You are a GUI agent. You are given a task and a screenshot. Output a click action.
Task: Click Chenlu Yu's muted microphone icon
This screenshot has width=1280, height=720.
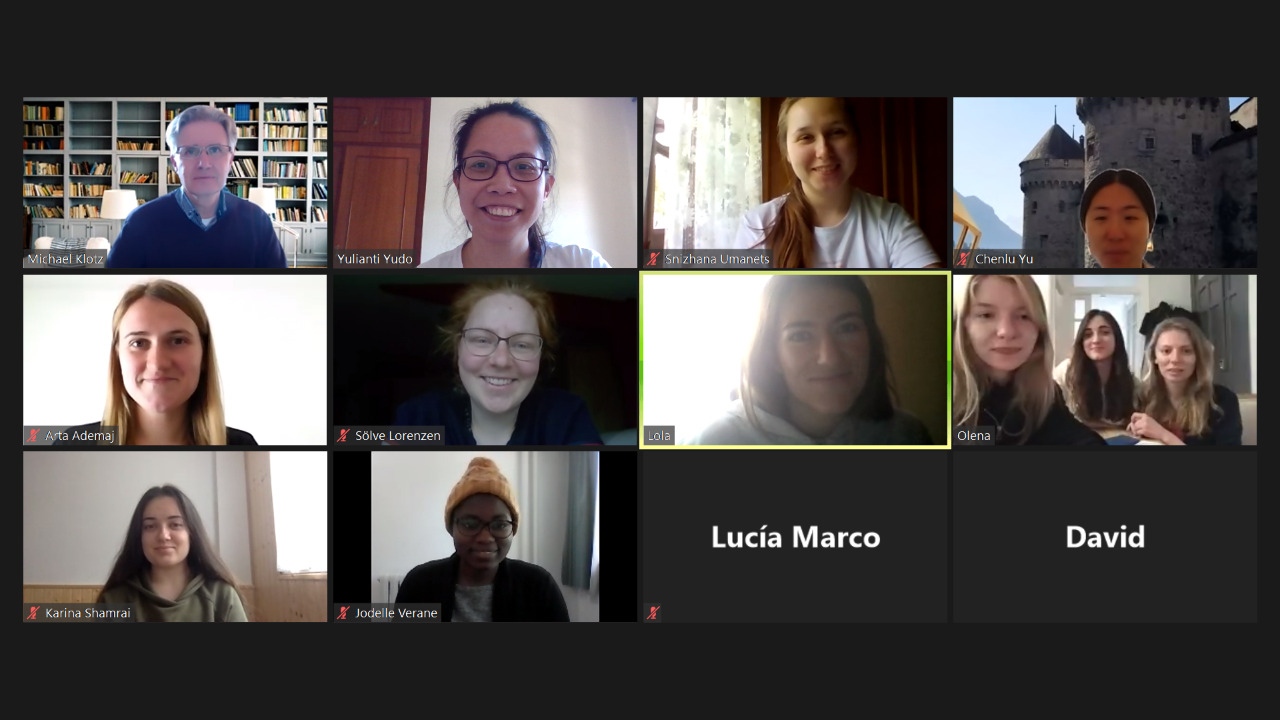(964, 259)
